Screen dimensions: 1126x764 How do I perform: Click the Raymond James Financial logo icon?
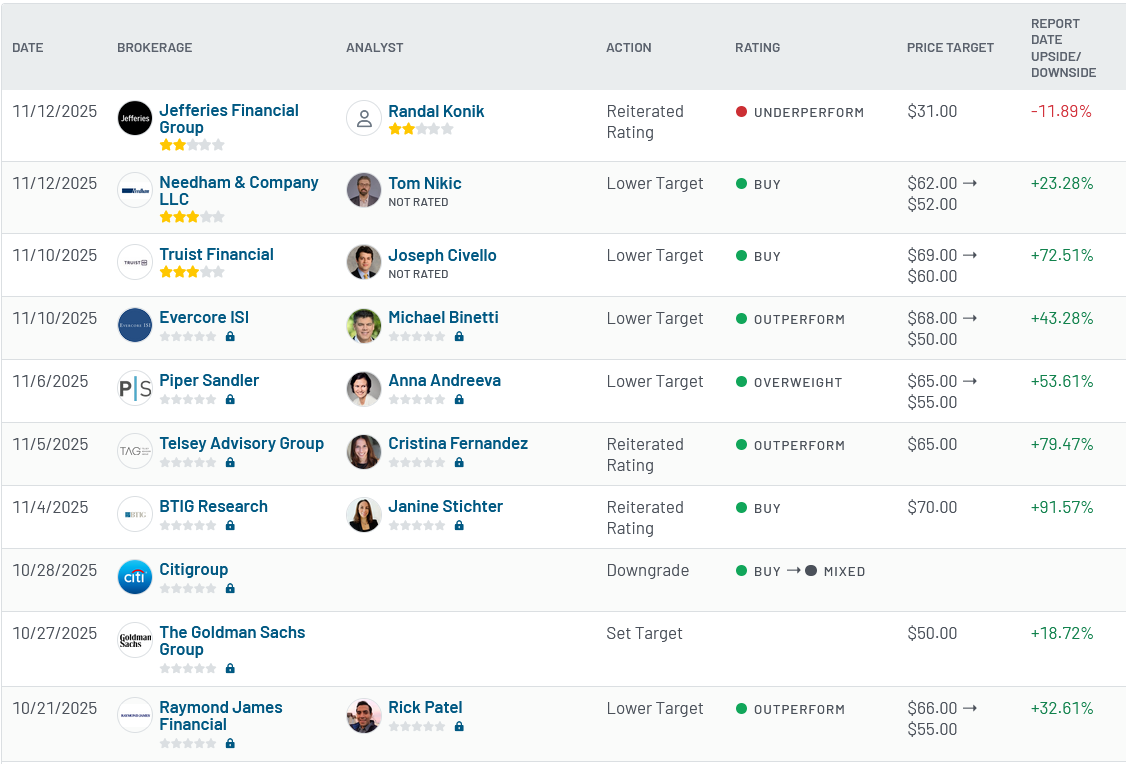point(135,715)
